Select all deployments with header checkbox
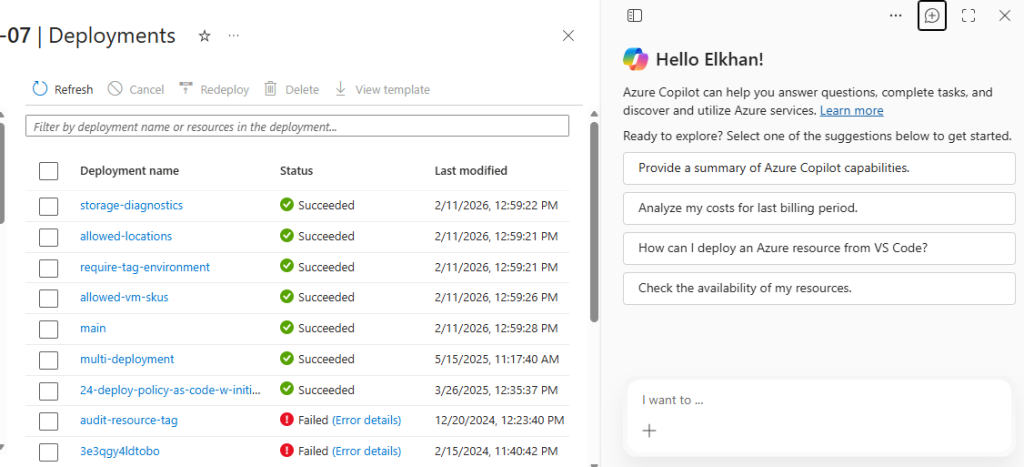Image resolution: width=1024 pixels, height=467 pixels. coord(49,171)
